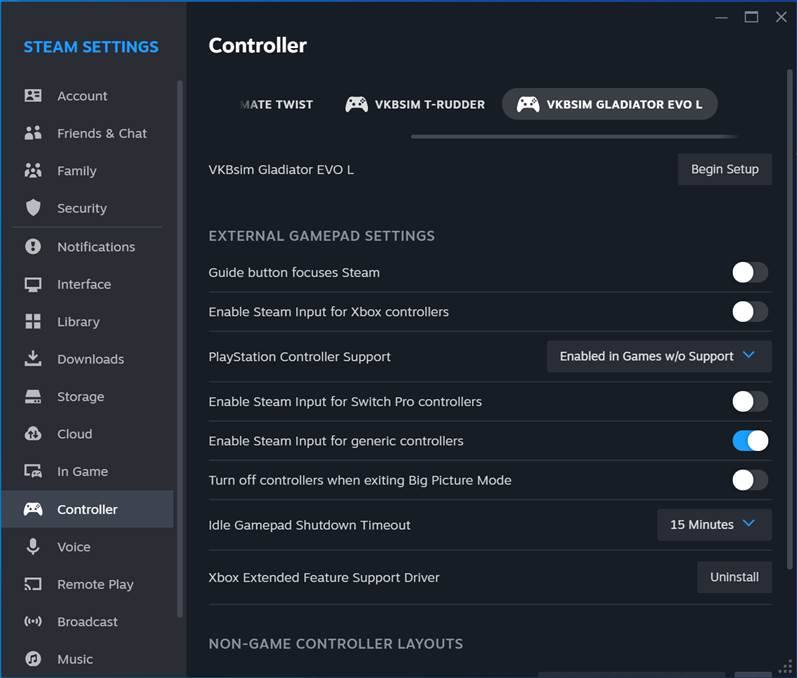797x678 pixels.
Task: Open Idle Gamepad Shutdown Timeout dropdown
Action: [x=714, y=525]
